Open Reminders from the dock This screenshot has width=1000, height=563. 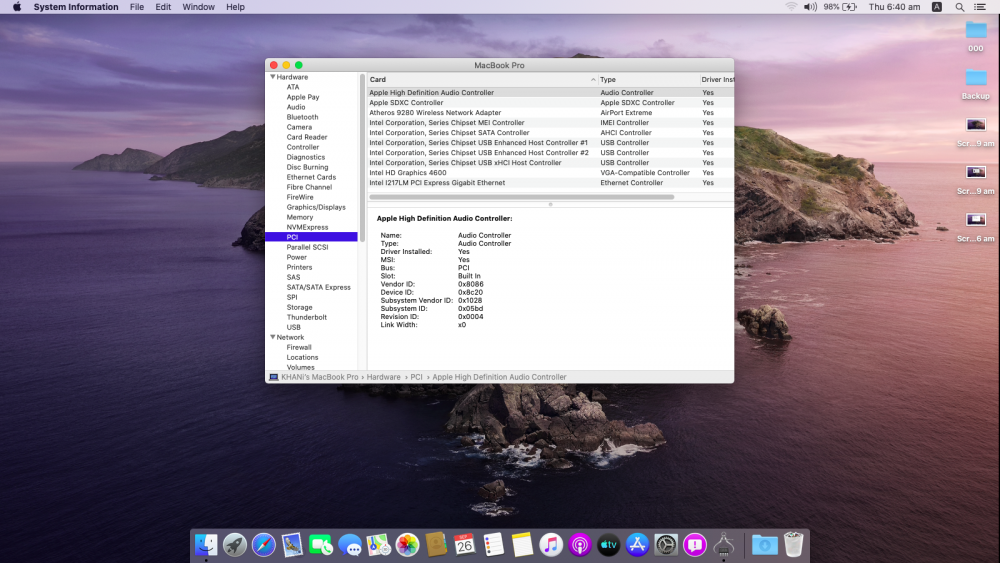pyautogui.click(x=493, y=545)
